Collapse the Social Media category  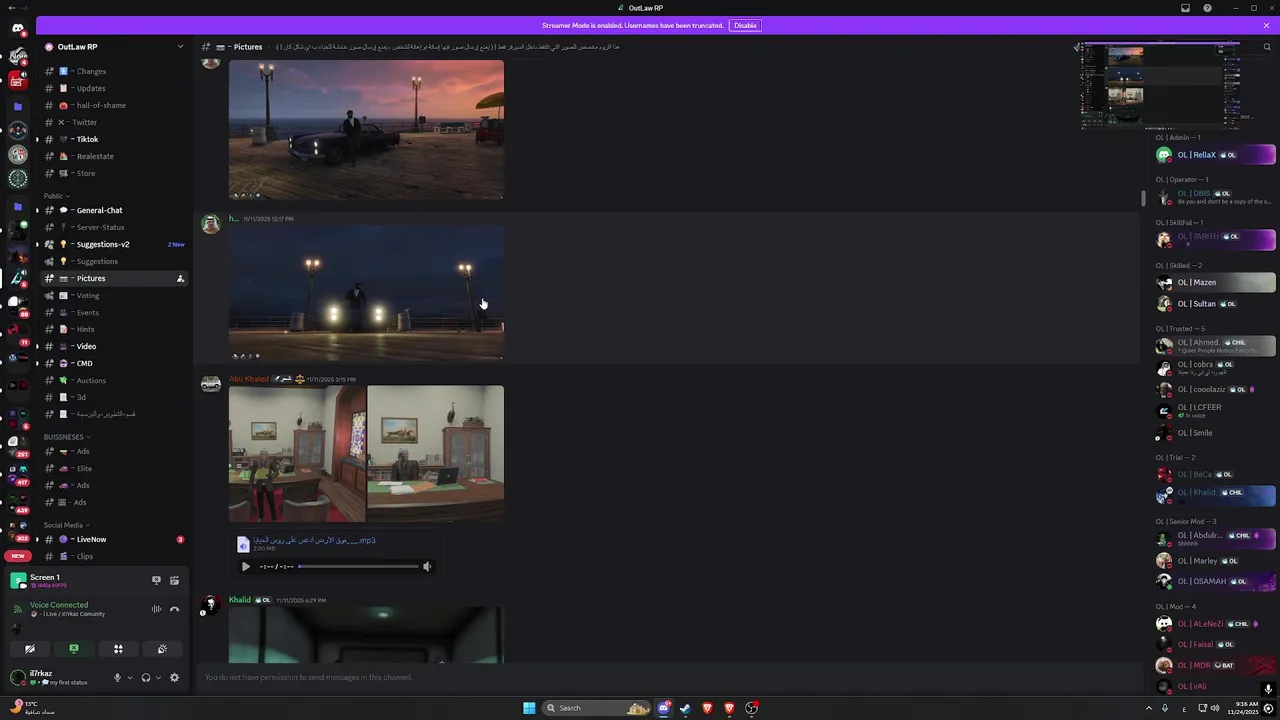(66, 525)
